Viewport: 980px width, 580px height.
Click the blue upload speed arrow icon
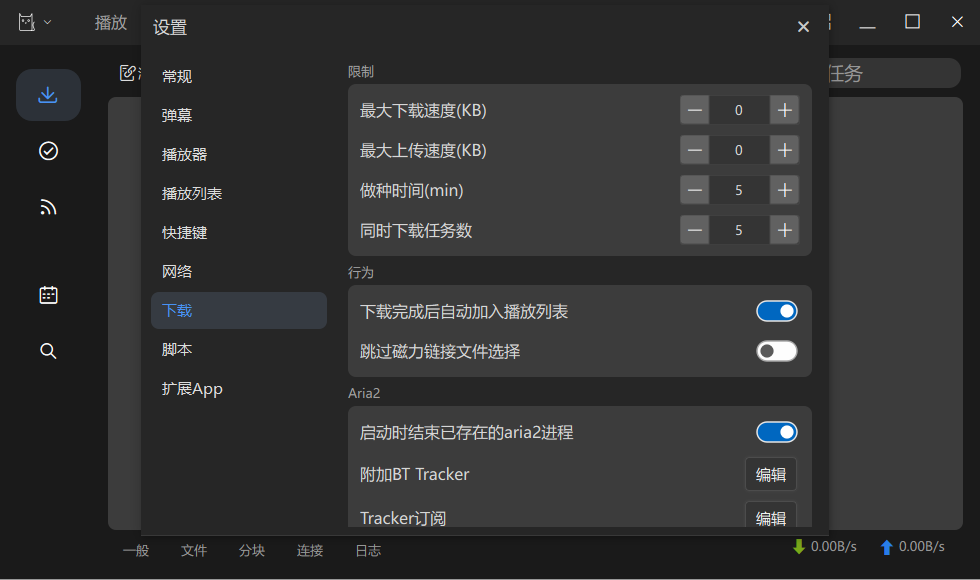(x=886, y=548)
